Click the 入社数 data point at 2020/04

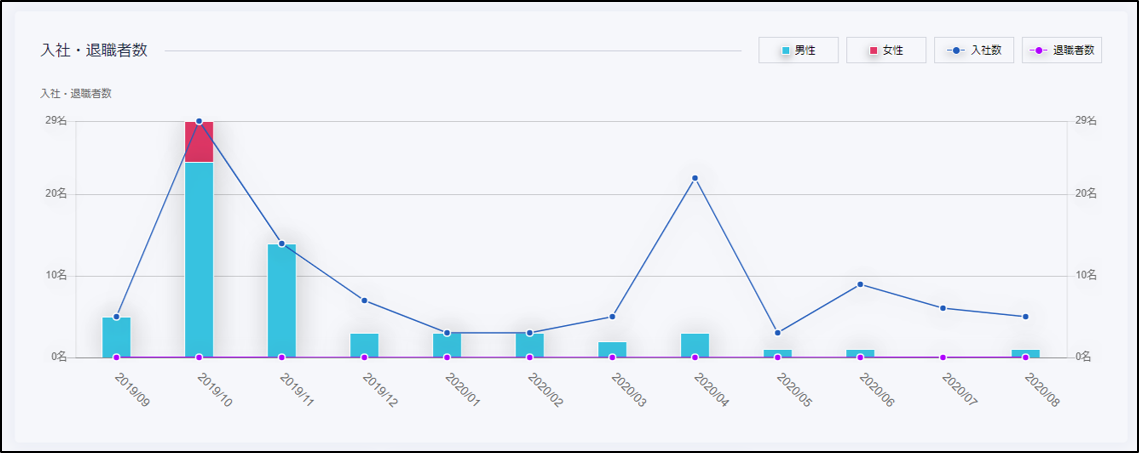coord(695,178)
